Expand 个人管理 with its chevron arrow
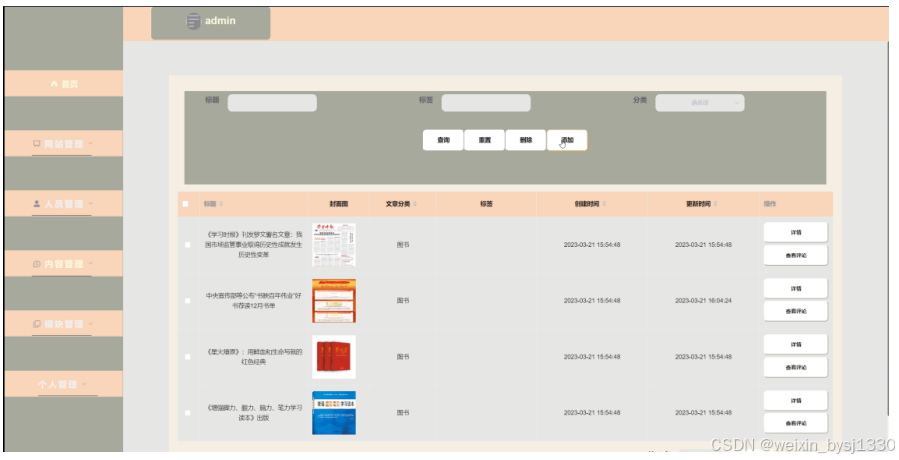 (84, 384)
